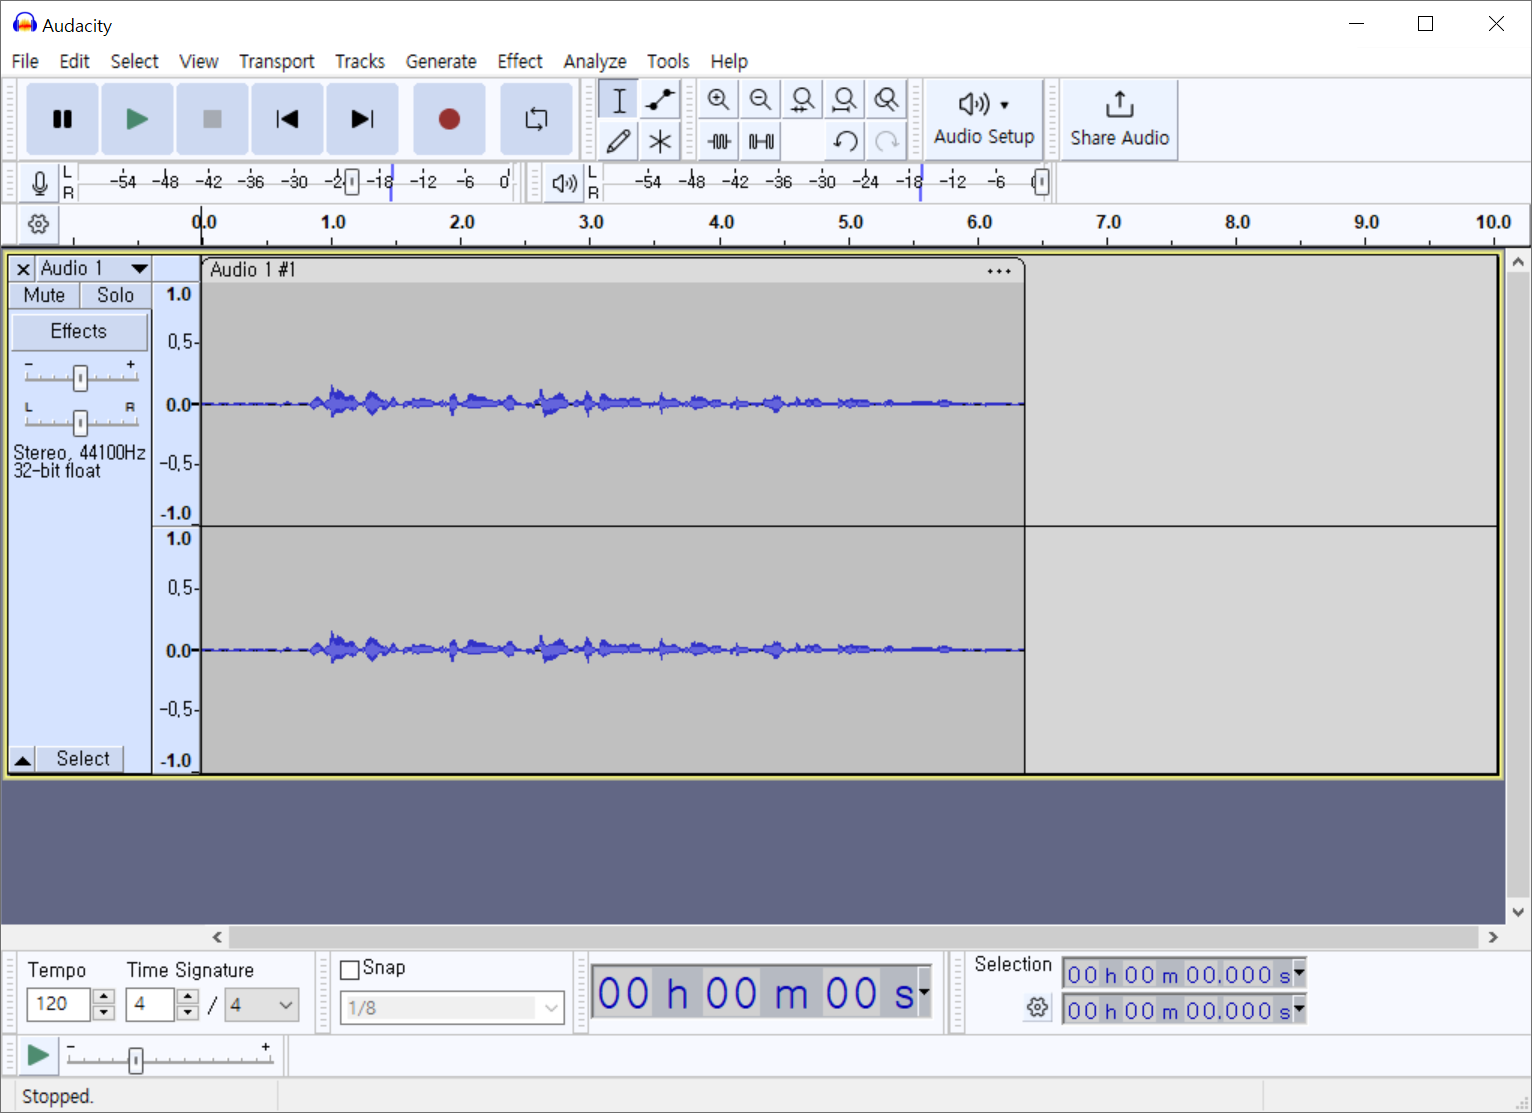Click Silence audio selection icon
1532x1113 pixels.
pyautogui.click(x=760, y=141)
